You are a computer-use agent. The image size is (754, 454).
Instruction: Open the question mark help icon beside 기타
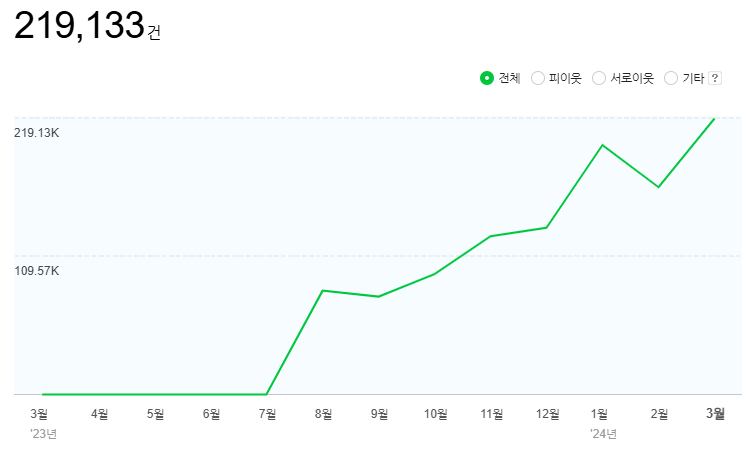pos(715,78)
